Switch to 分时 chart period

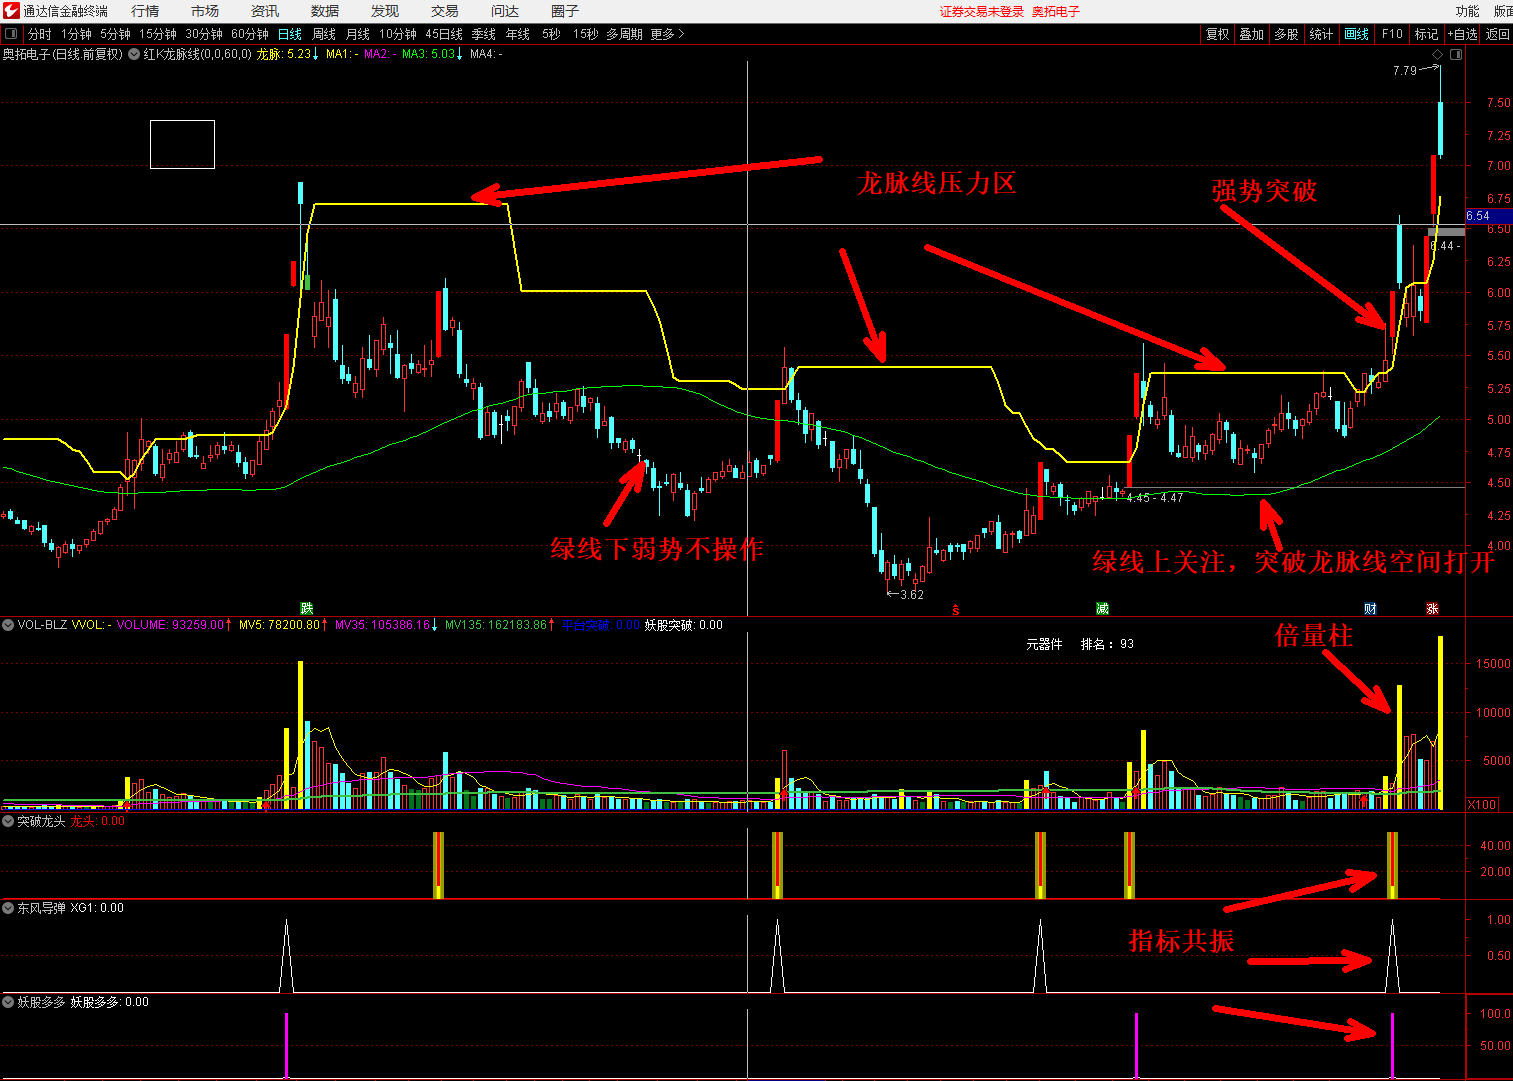40,34
